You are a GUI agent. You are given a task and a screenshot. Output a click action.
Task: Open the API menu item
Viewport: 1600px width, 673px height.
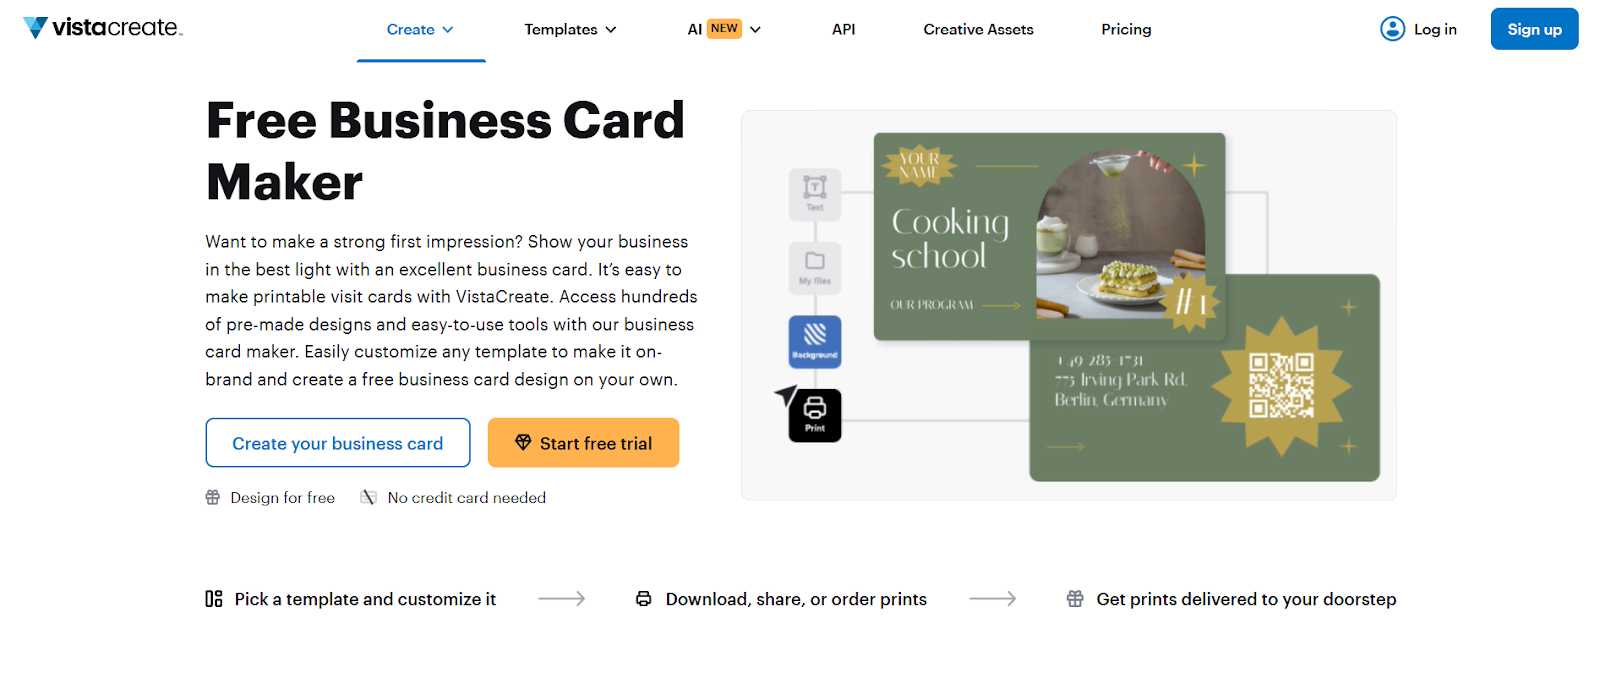(843, 30)
